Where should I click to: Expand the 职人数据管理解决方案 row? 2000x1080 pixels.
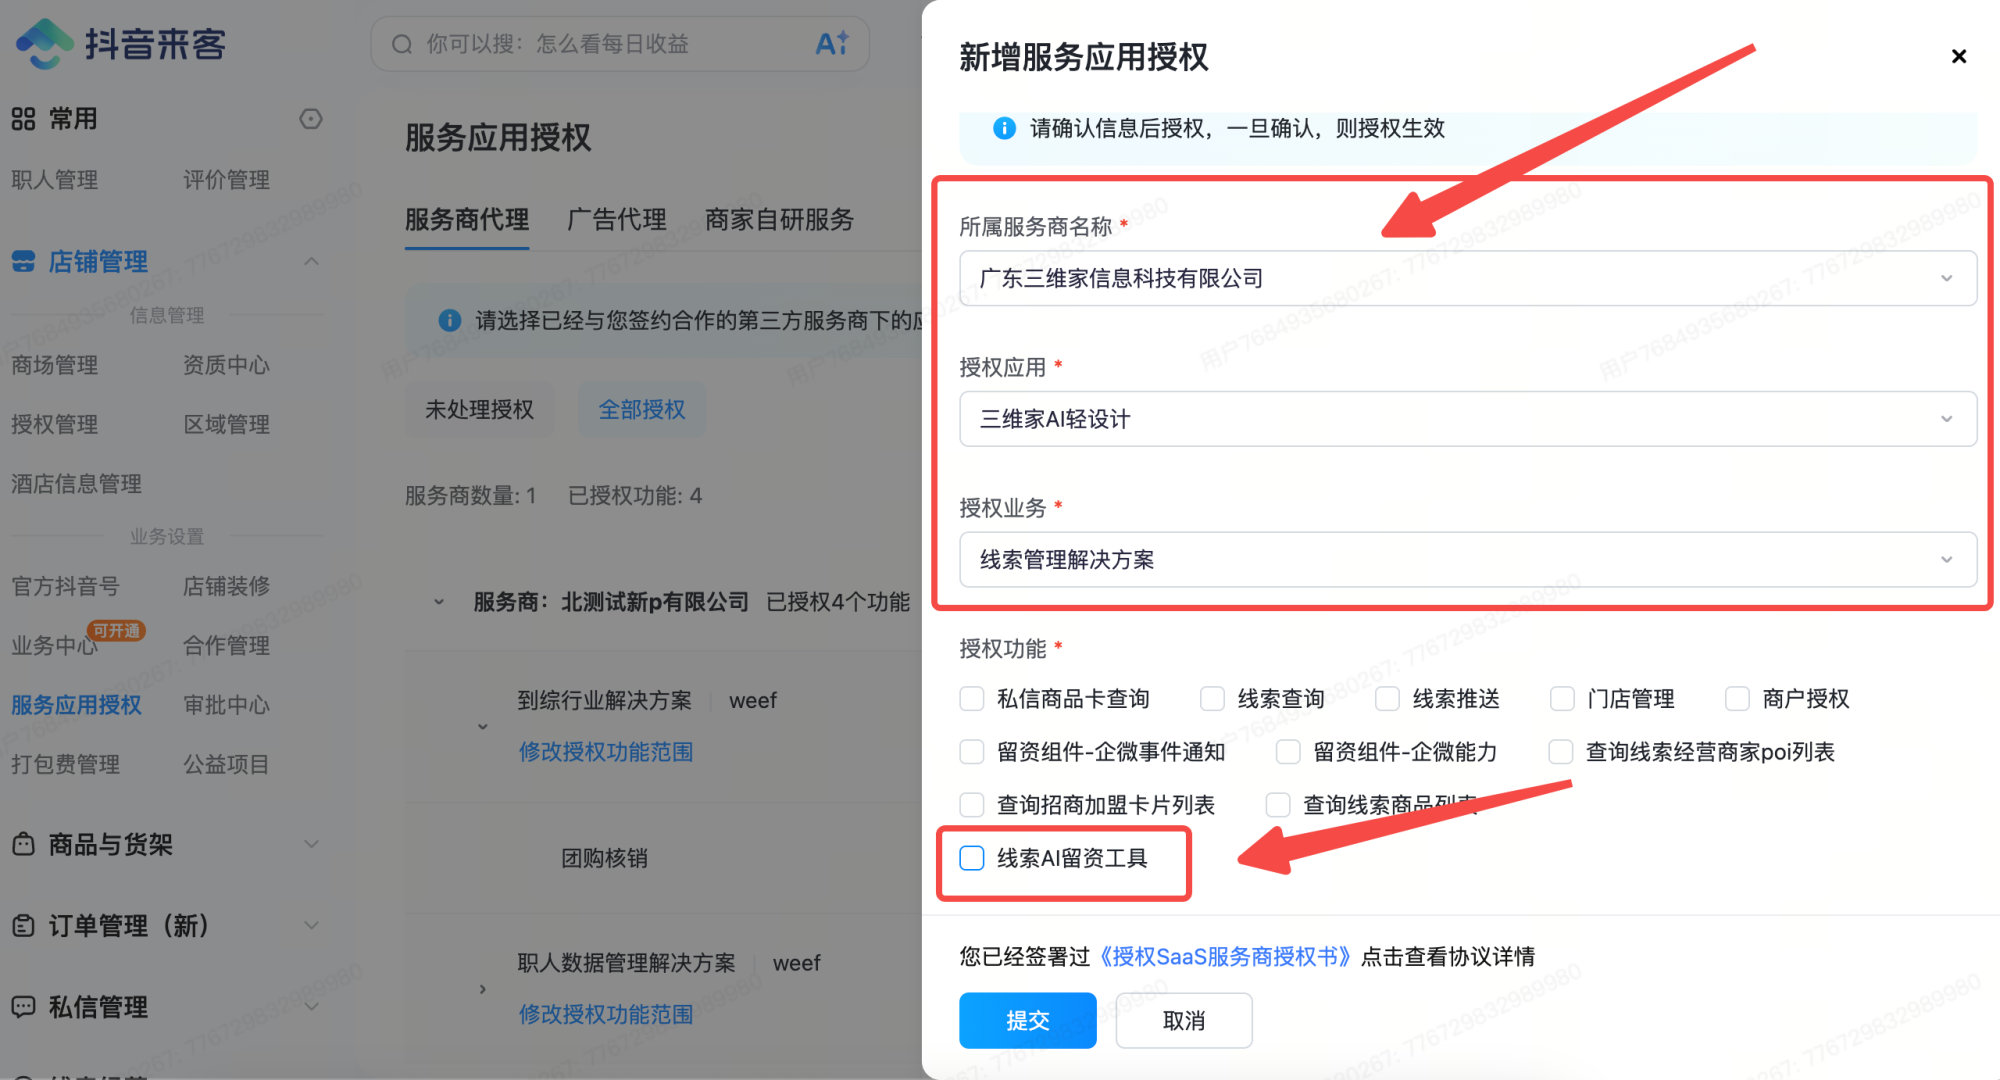coord(482,988)
